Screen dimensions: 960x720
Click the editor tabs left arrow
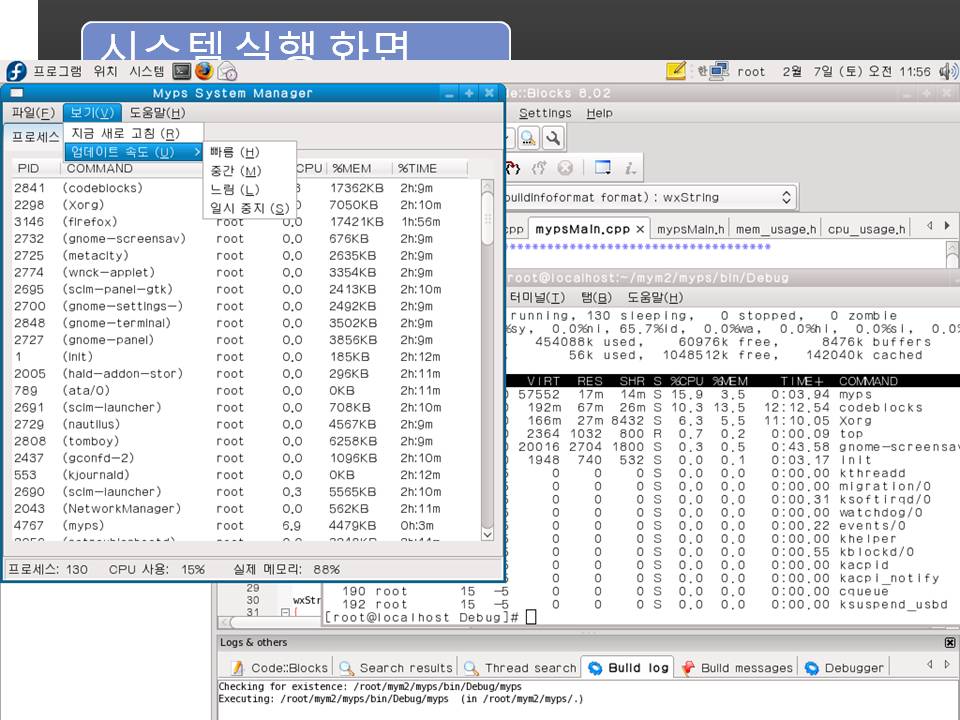pyautogui.click(x=929, y=226)
